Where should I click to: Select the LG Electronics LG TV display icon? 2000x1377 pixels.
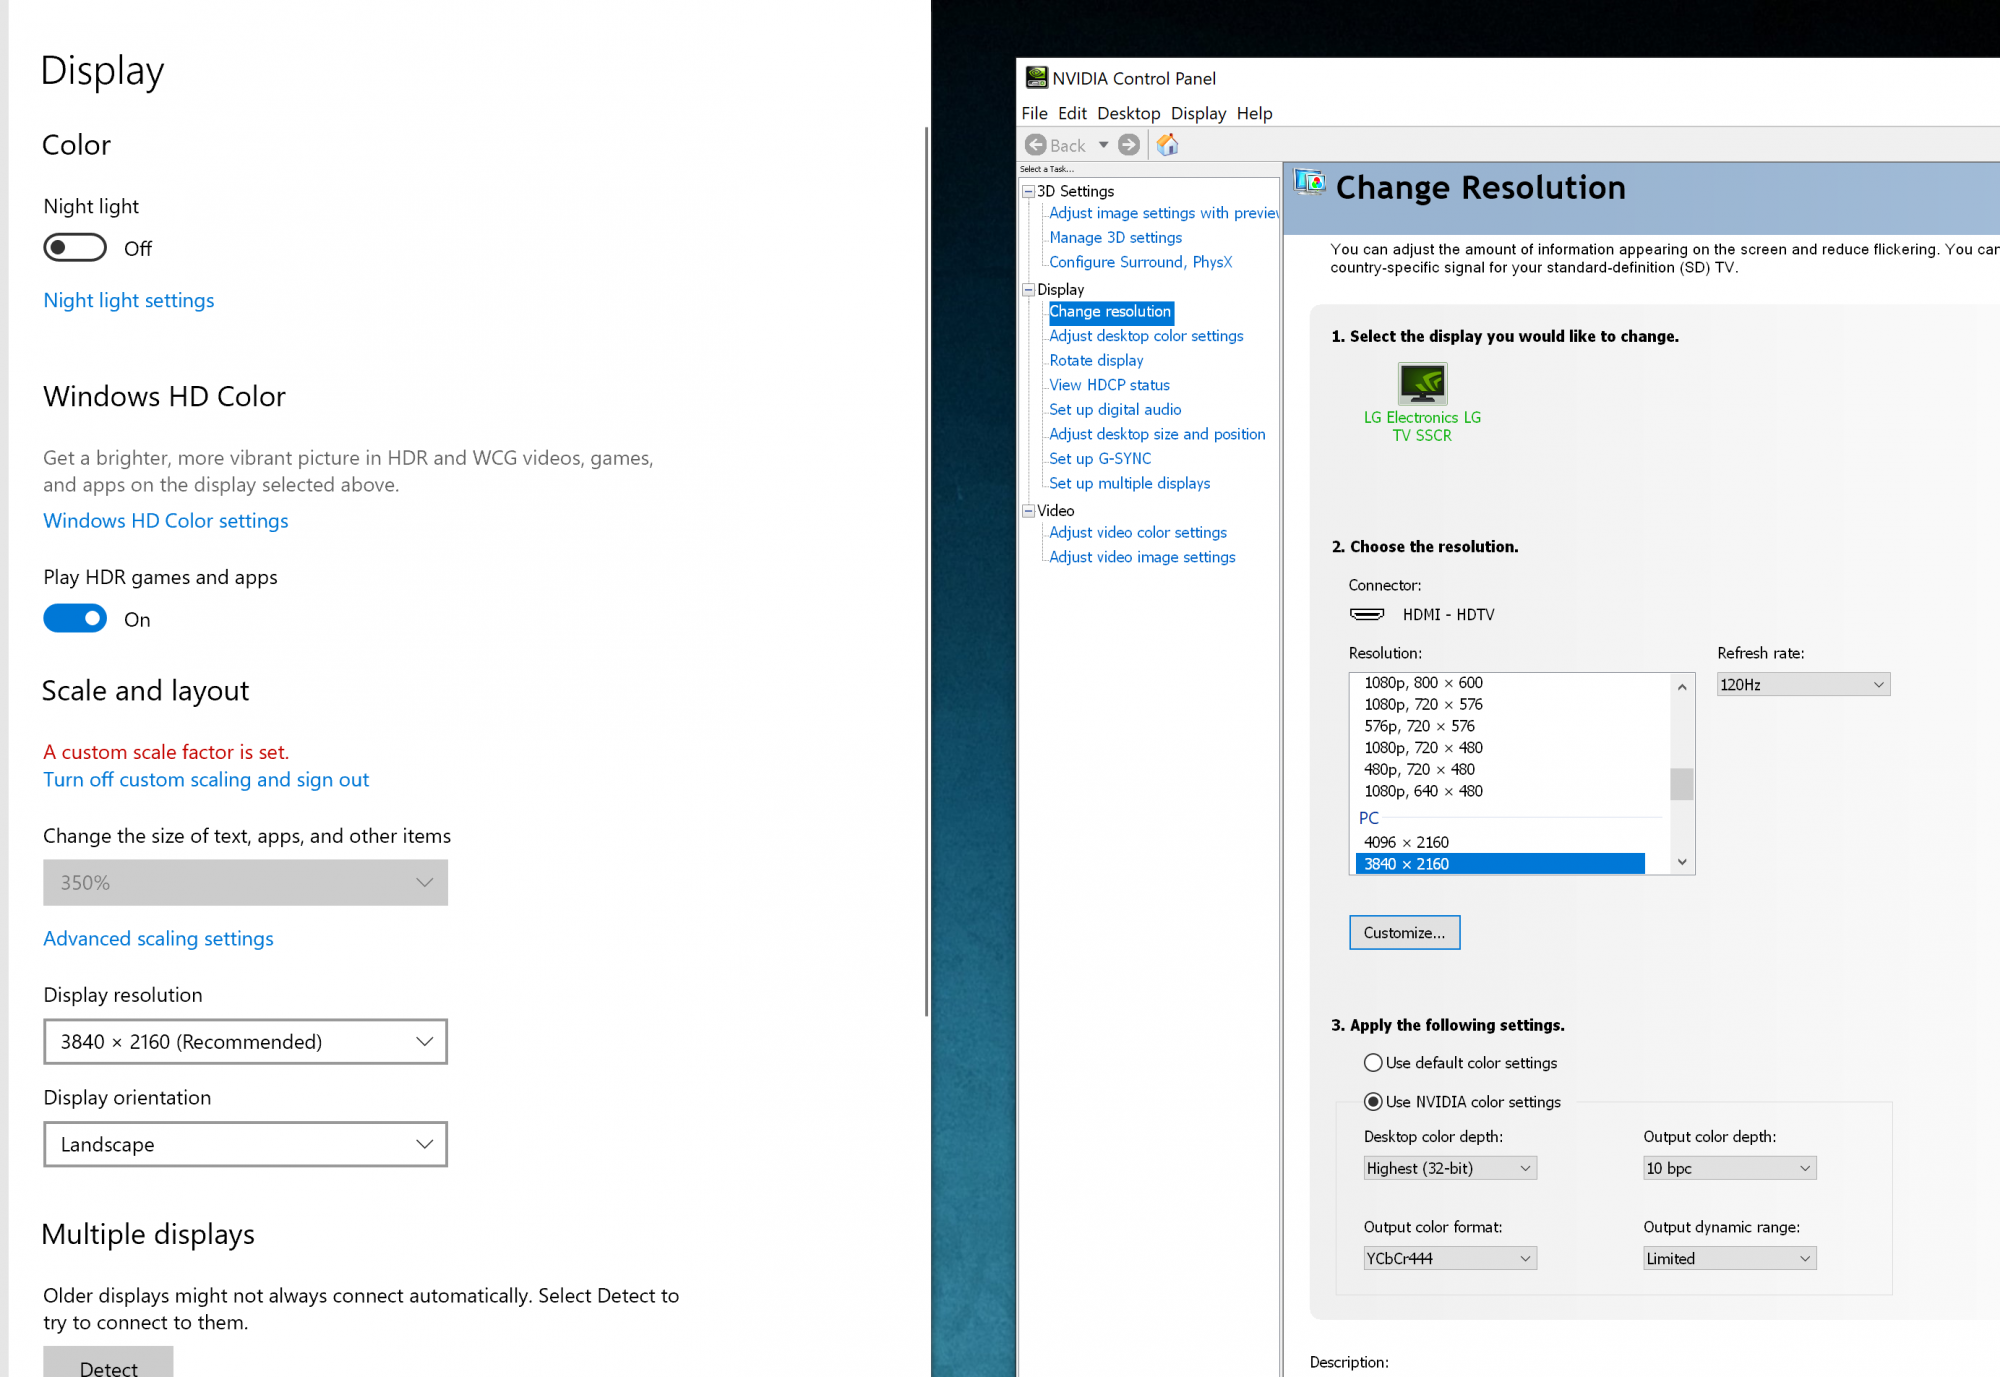point(1422,382)
